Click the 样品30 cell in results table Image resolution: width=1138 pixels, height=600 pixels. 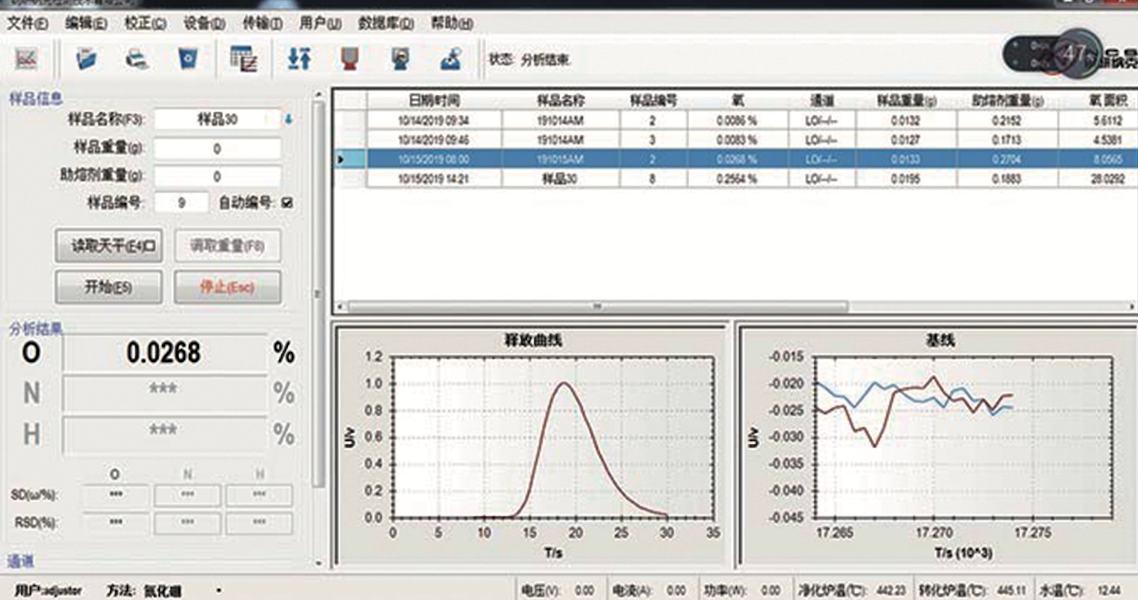click(x=560, y=178)
